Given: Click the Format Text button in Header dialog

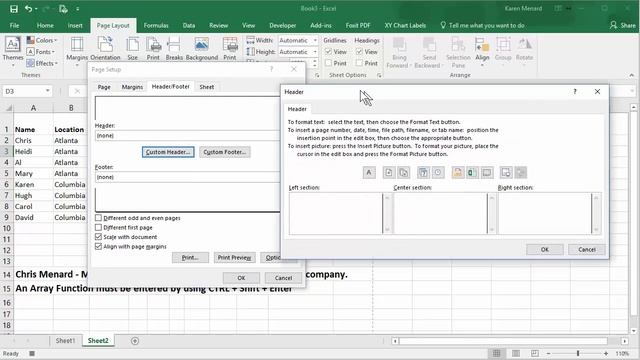Looking at the screenshot, I should click(x=369, y=172).
